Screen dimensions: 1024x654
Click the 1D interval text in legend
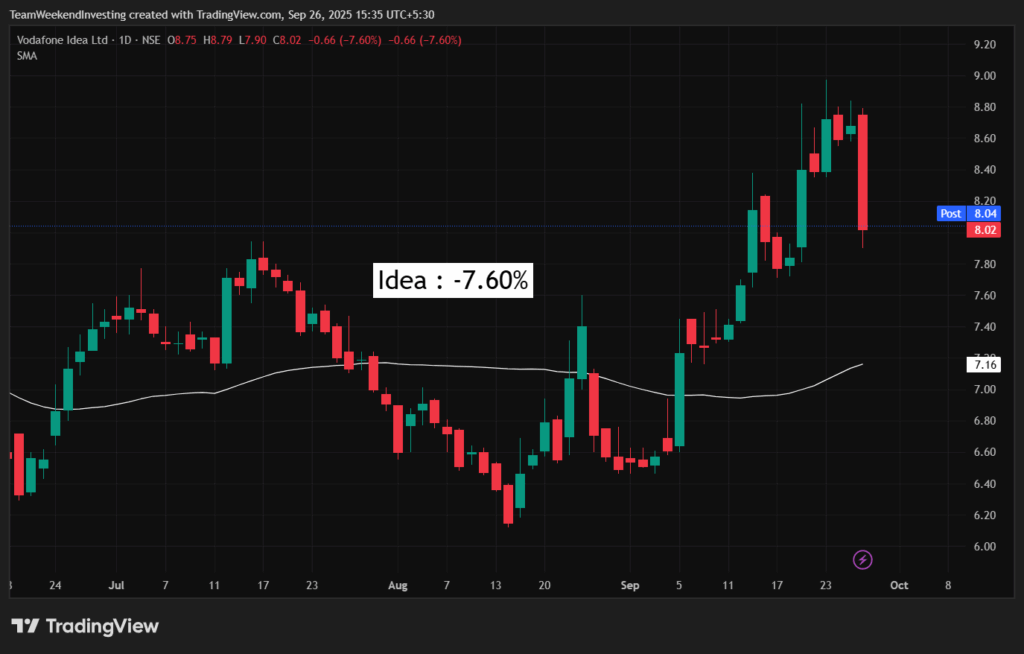coord(125,40)
